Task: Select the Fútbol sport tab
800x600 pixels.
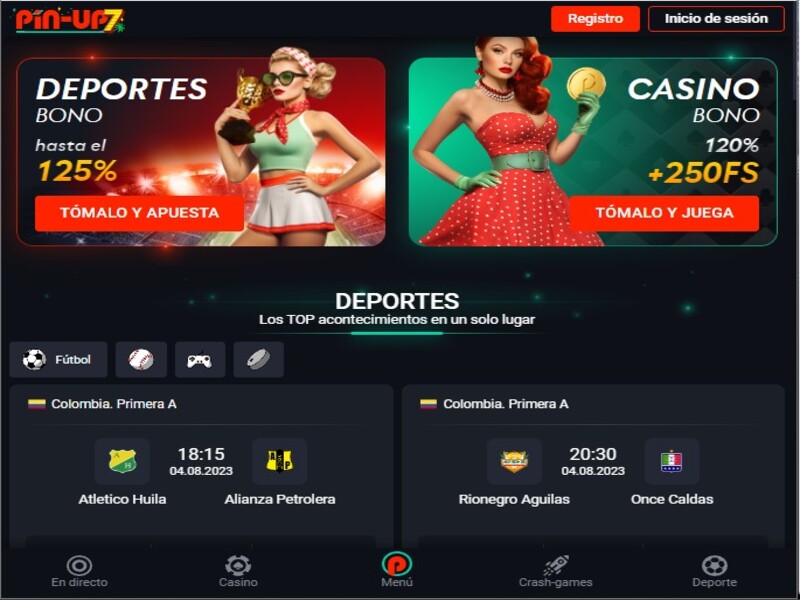Action: tap(58, 360)
